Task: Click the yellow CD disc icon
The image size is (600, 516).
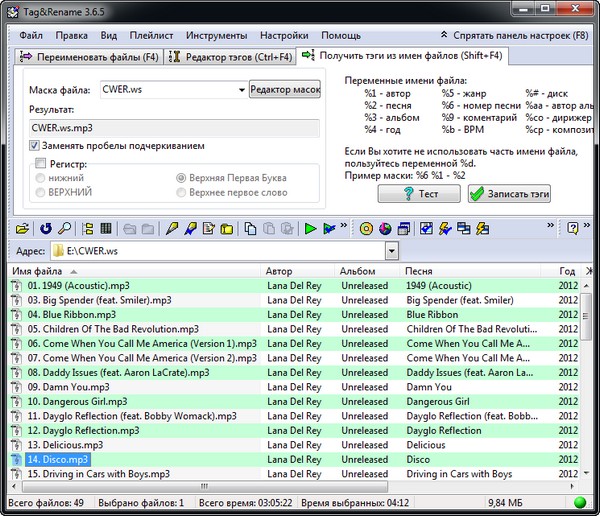Action: (365, 228)
